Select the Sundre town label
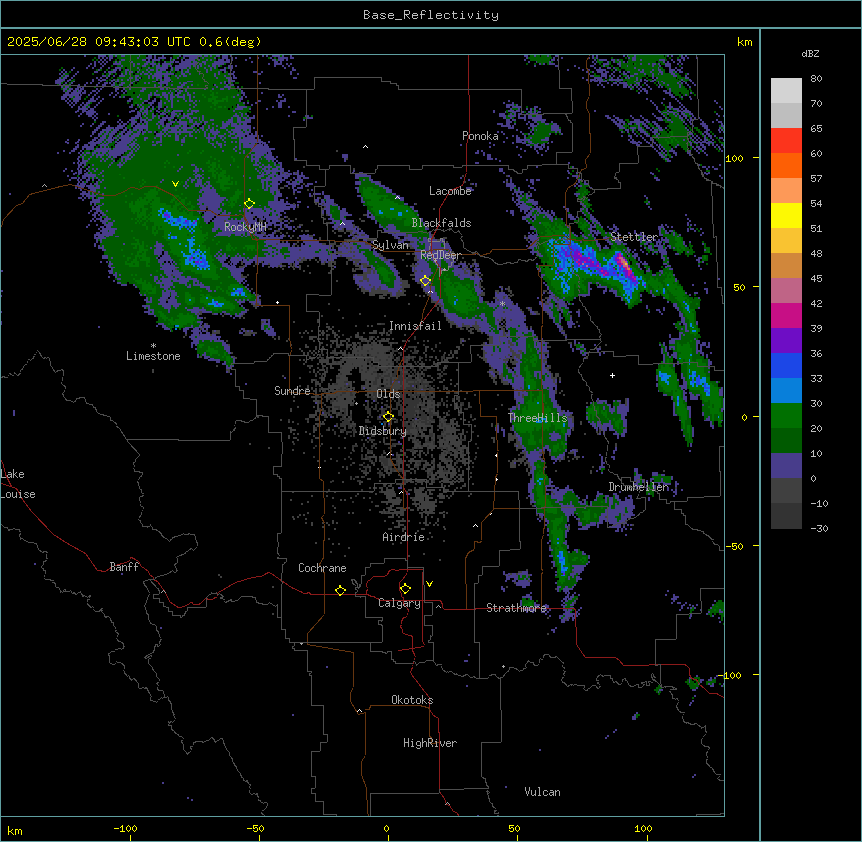862x842 pixels. pos(292,391)
